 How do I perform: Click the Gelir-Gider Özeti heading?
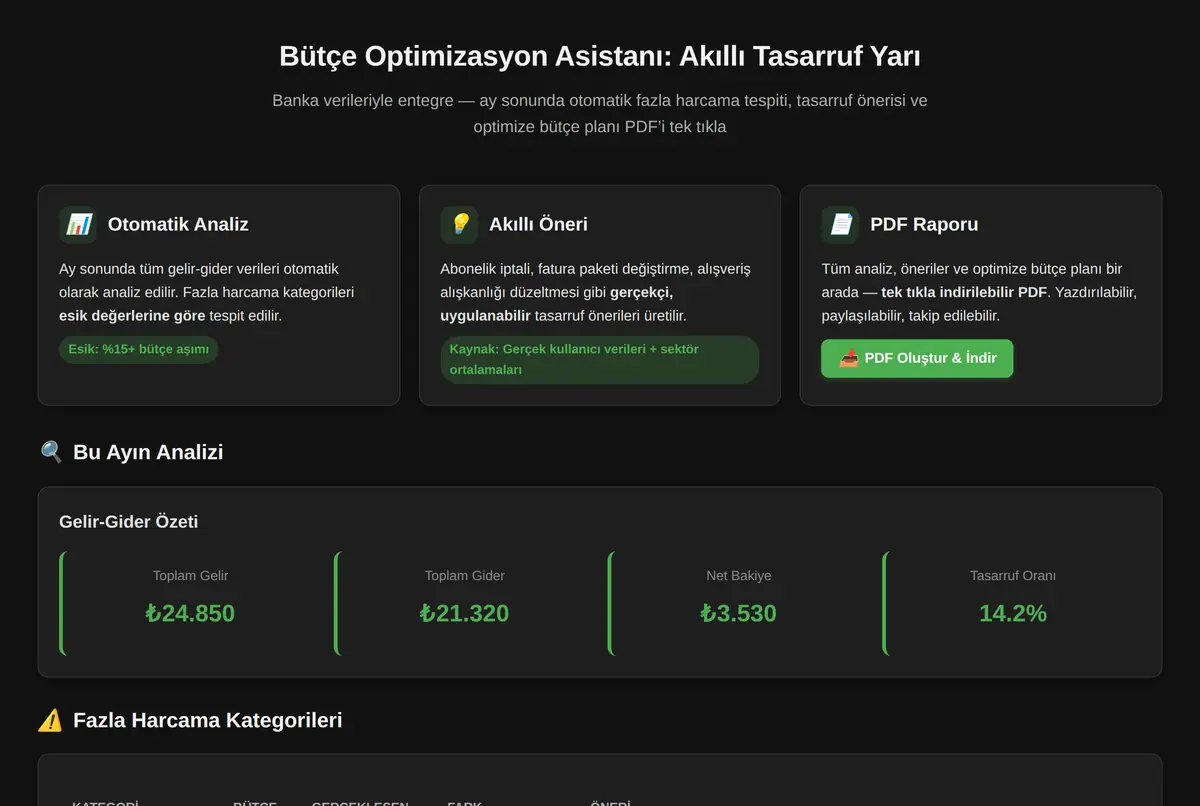129,522
